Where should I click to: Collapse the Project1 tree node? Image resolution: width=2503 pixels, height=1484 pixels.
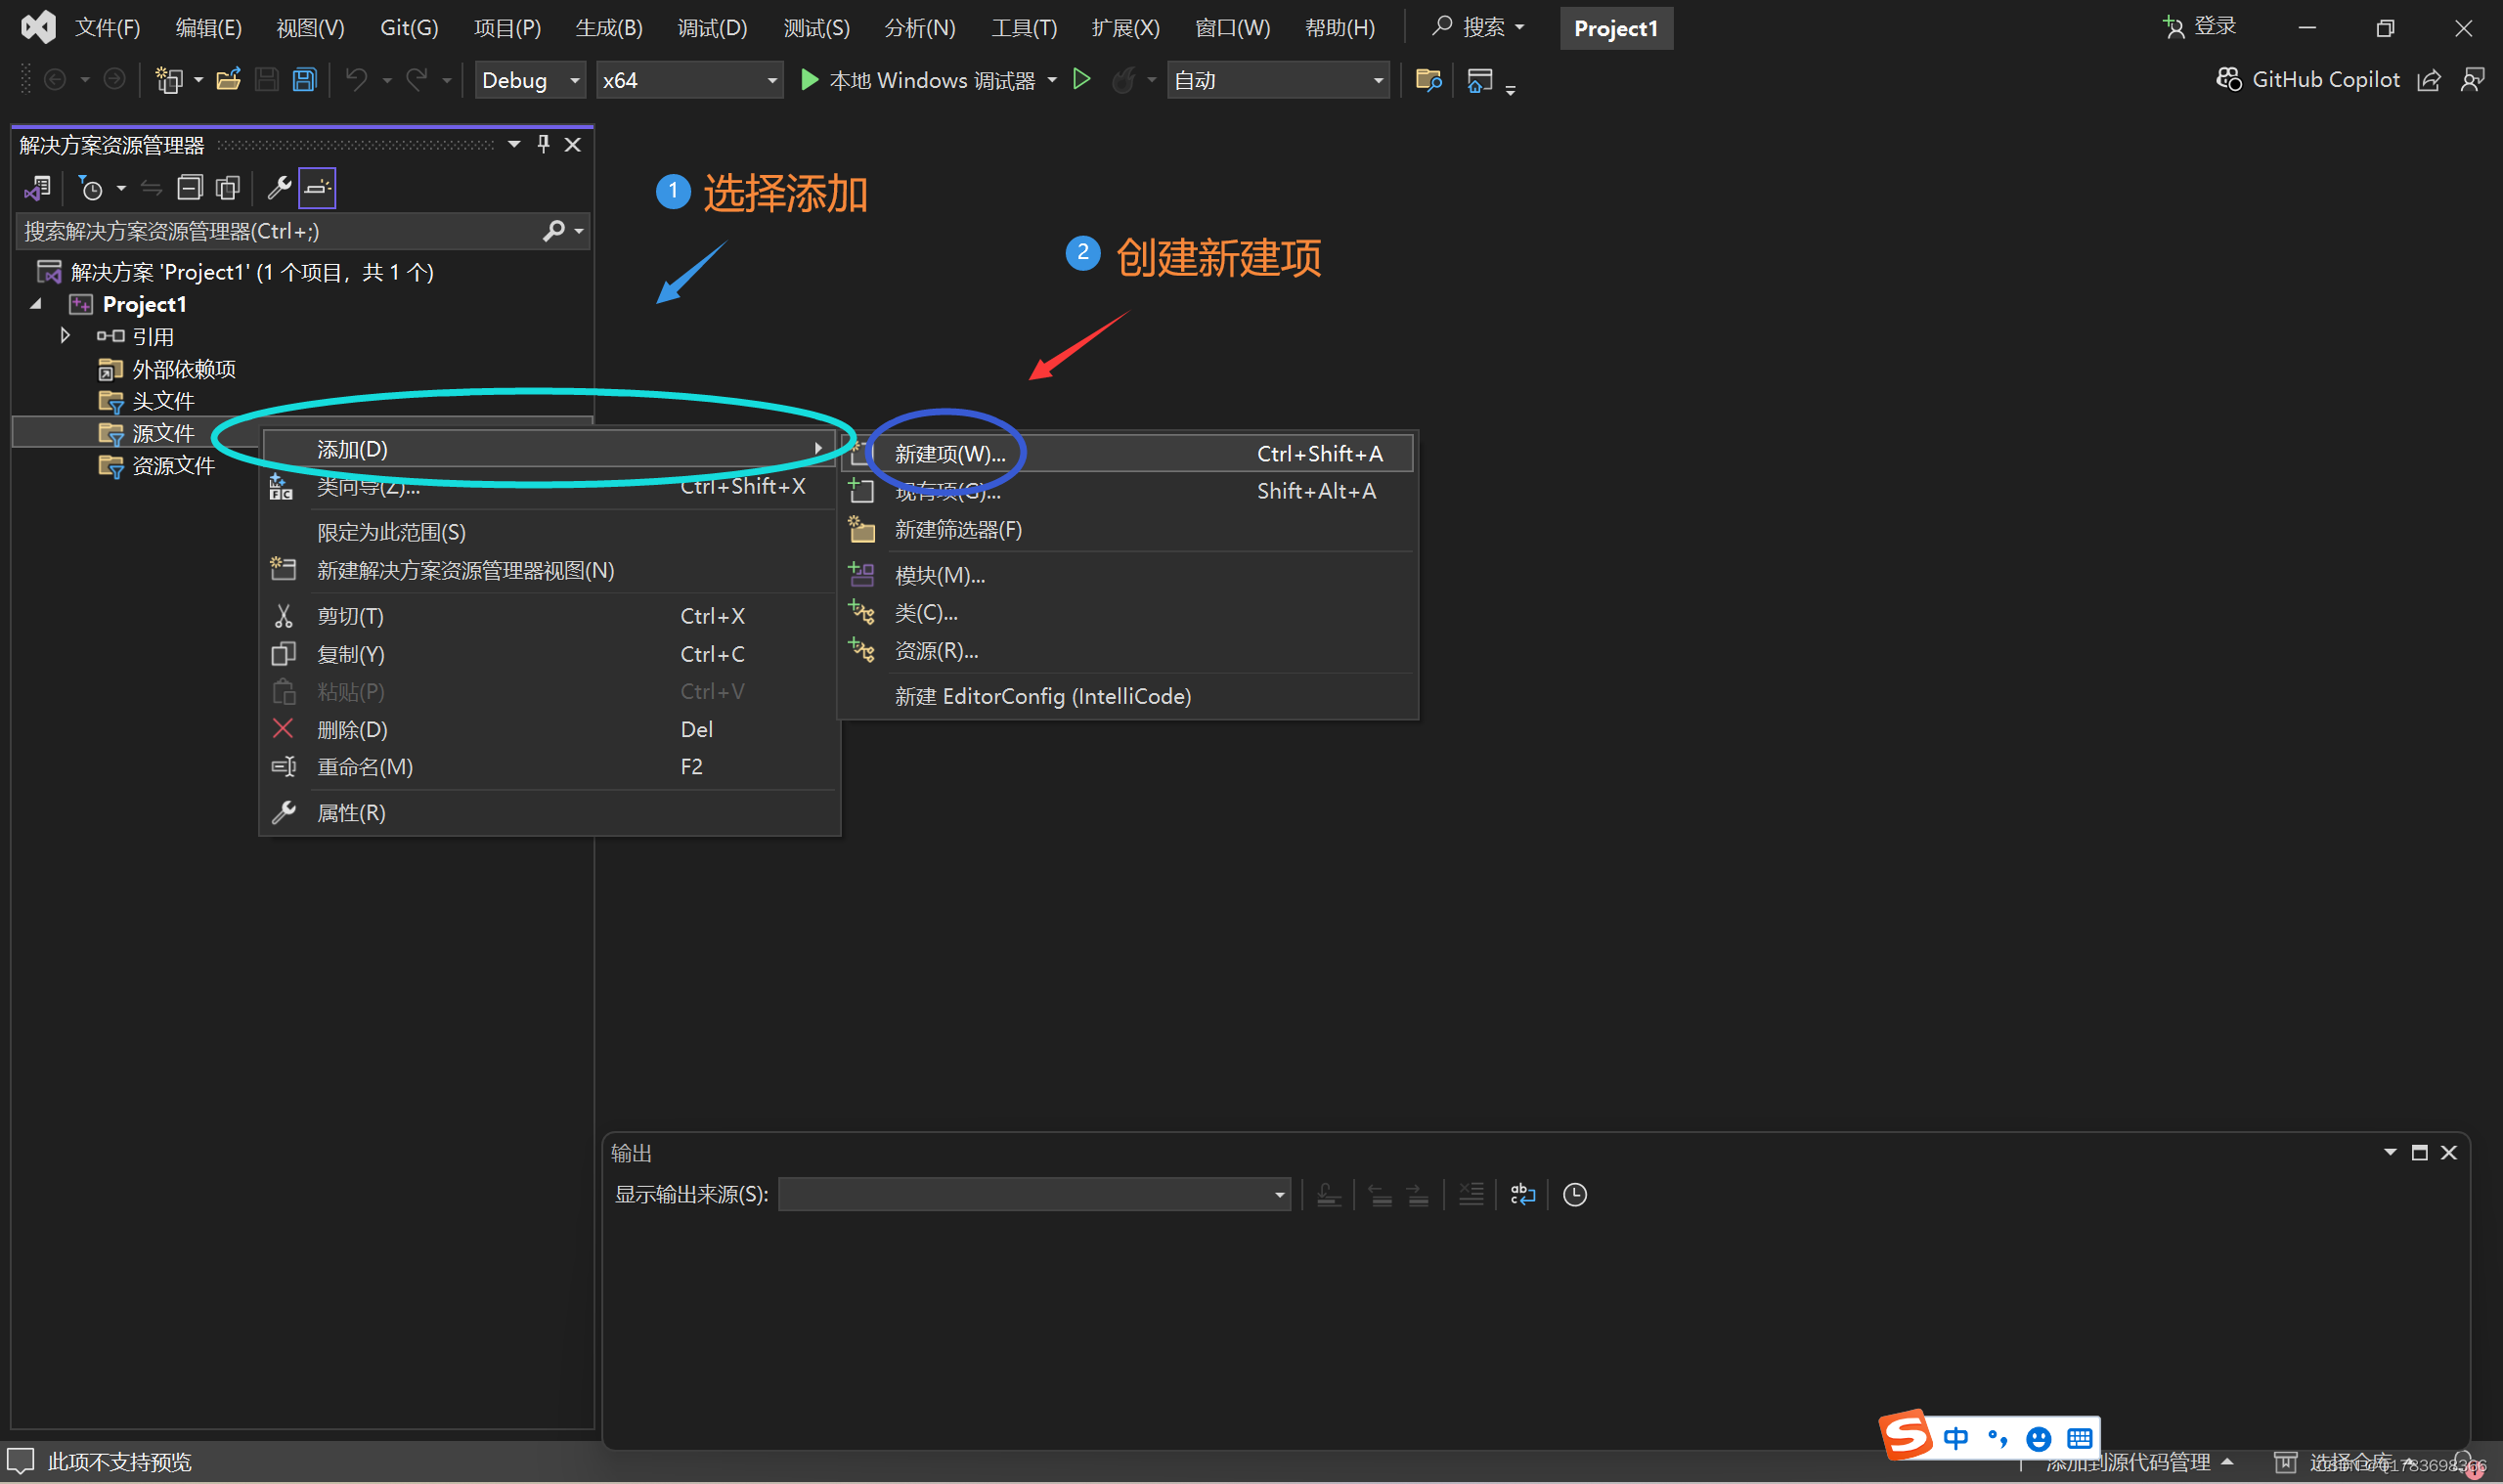pyautogui.click(x=37, y=303)
